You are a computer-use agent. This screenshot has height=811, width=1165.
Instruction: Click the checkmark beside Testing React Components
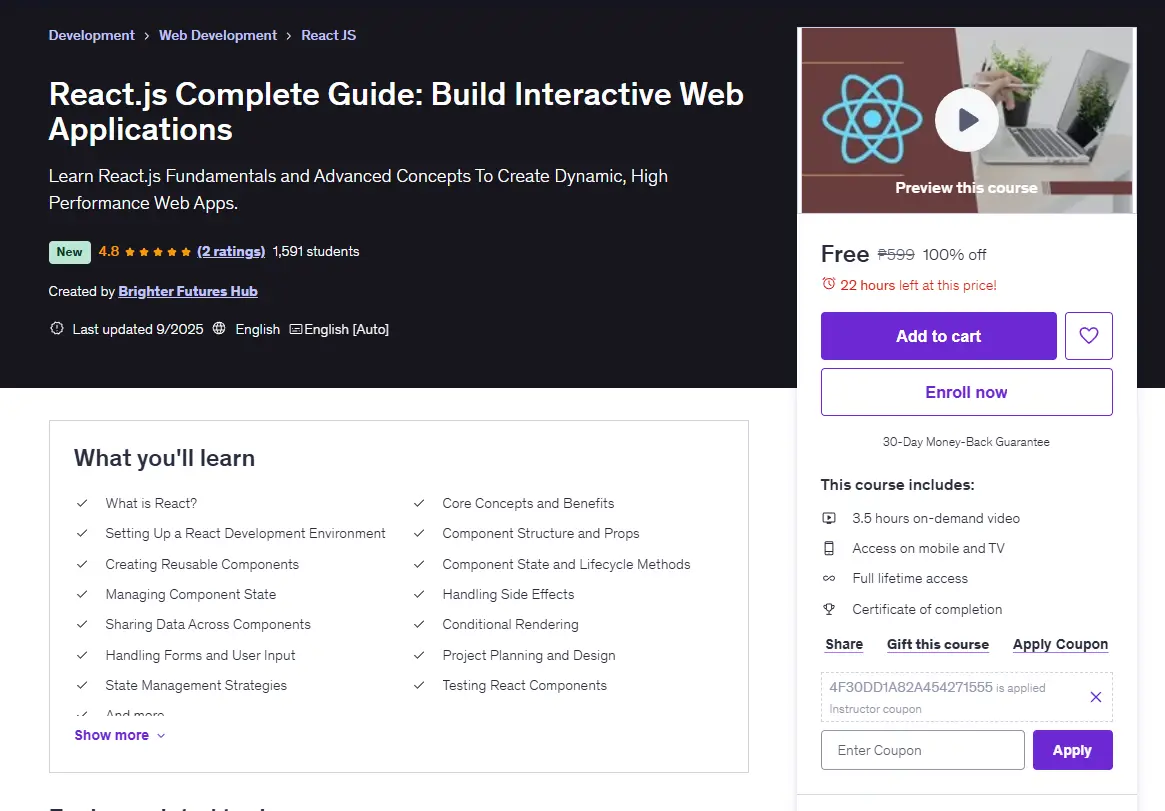coord(419,685)
